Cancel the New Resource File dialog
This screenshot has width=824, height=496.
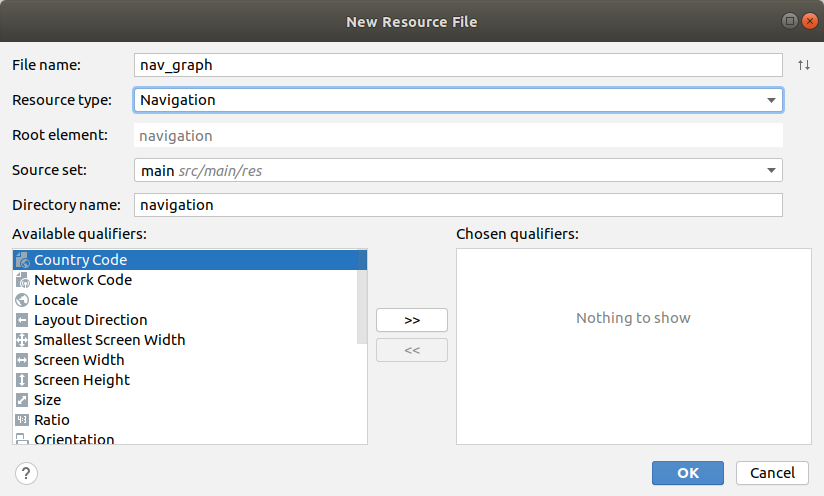(772, 473)
